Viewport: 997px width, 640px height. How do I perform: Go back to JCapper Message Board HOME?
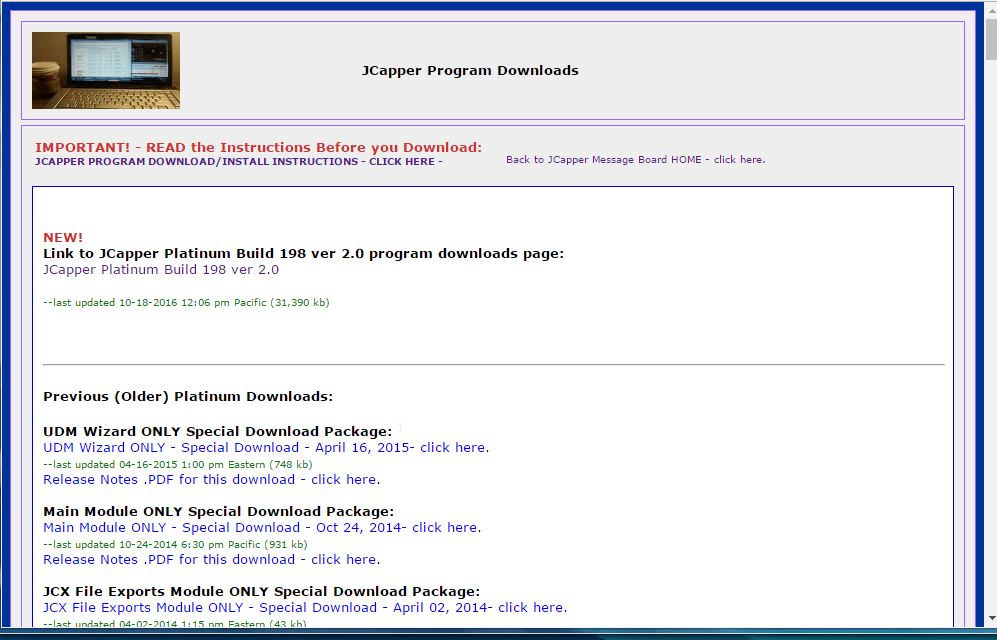[635, 160]
